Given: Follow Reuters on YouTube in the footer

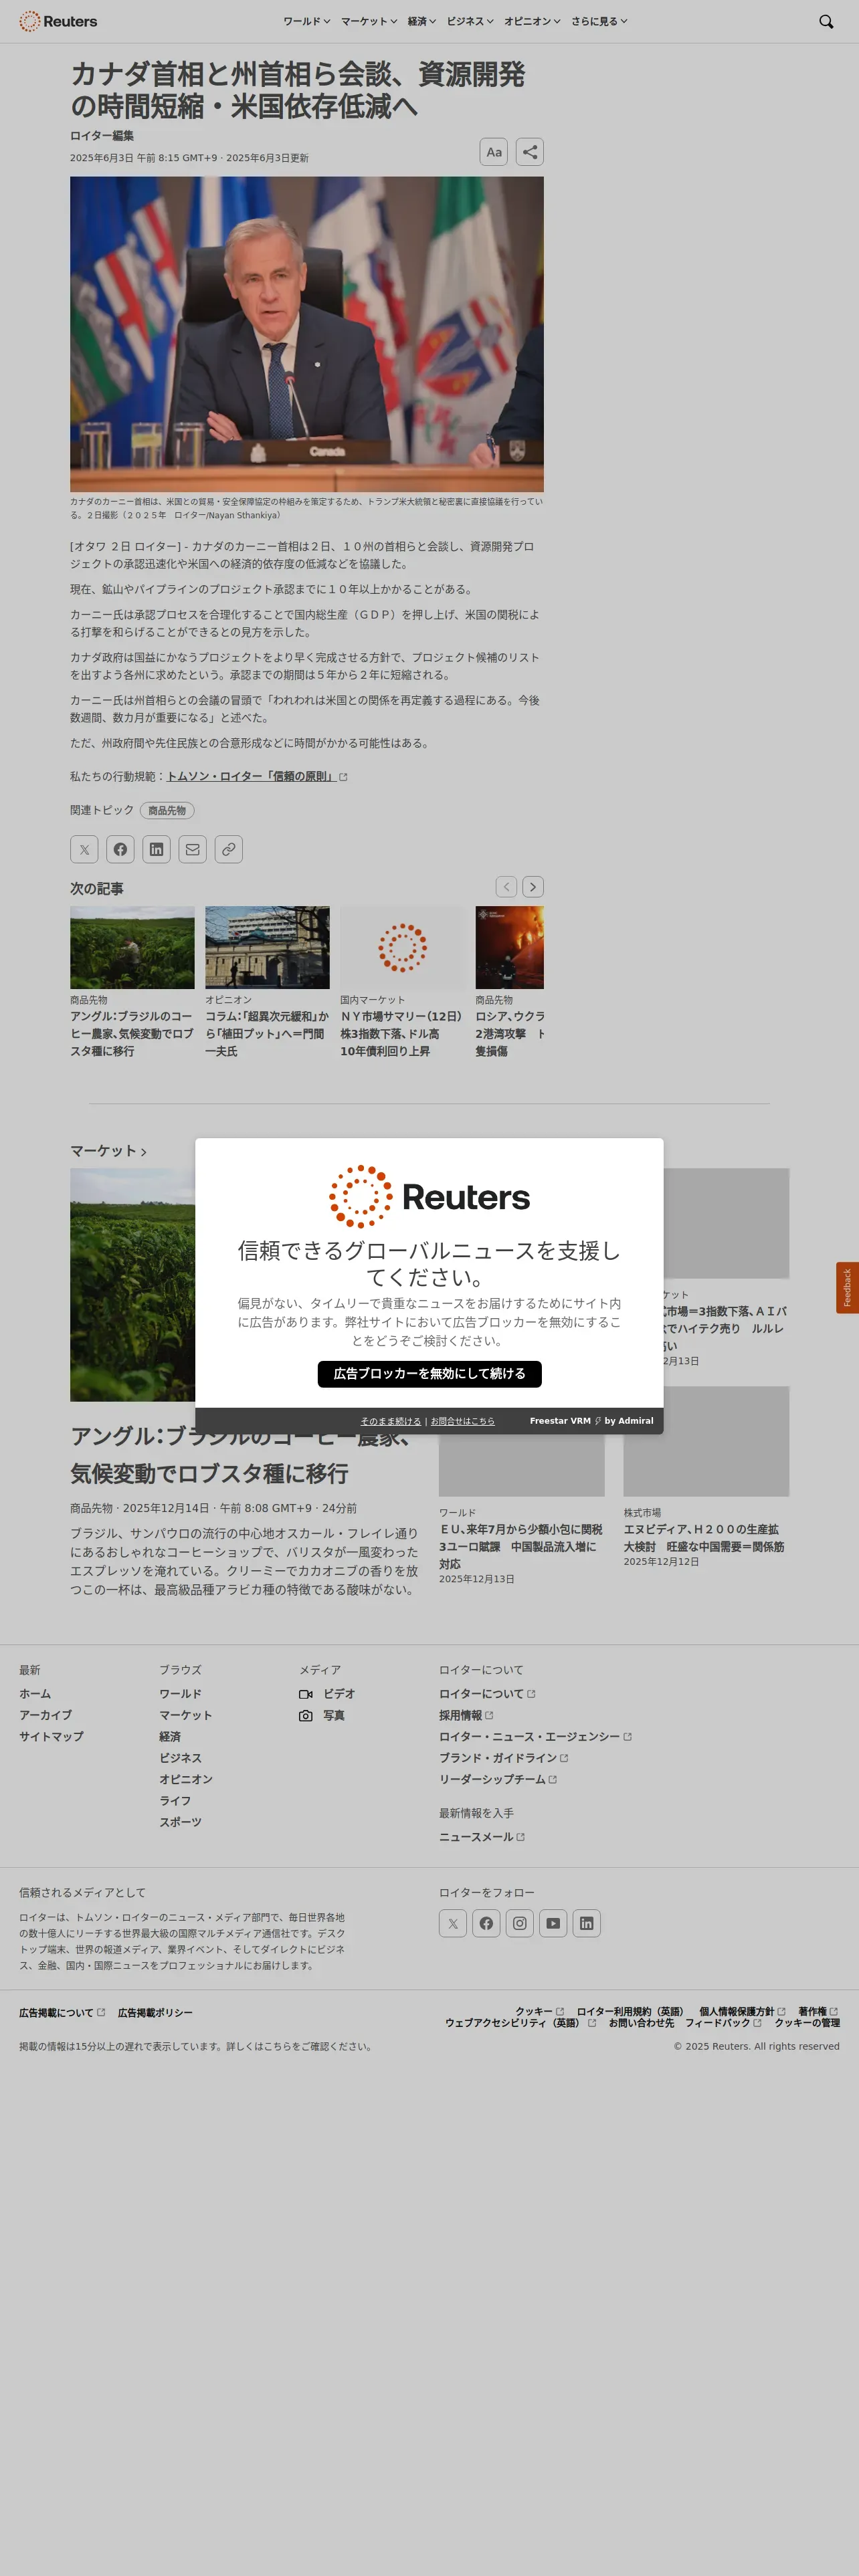Looking at the screenshot, I should tap(553, 1923).
